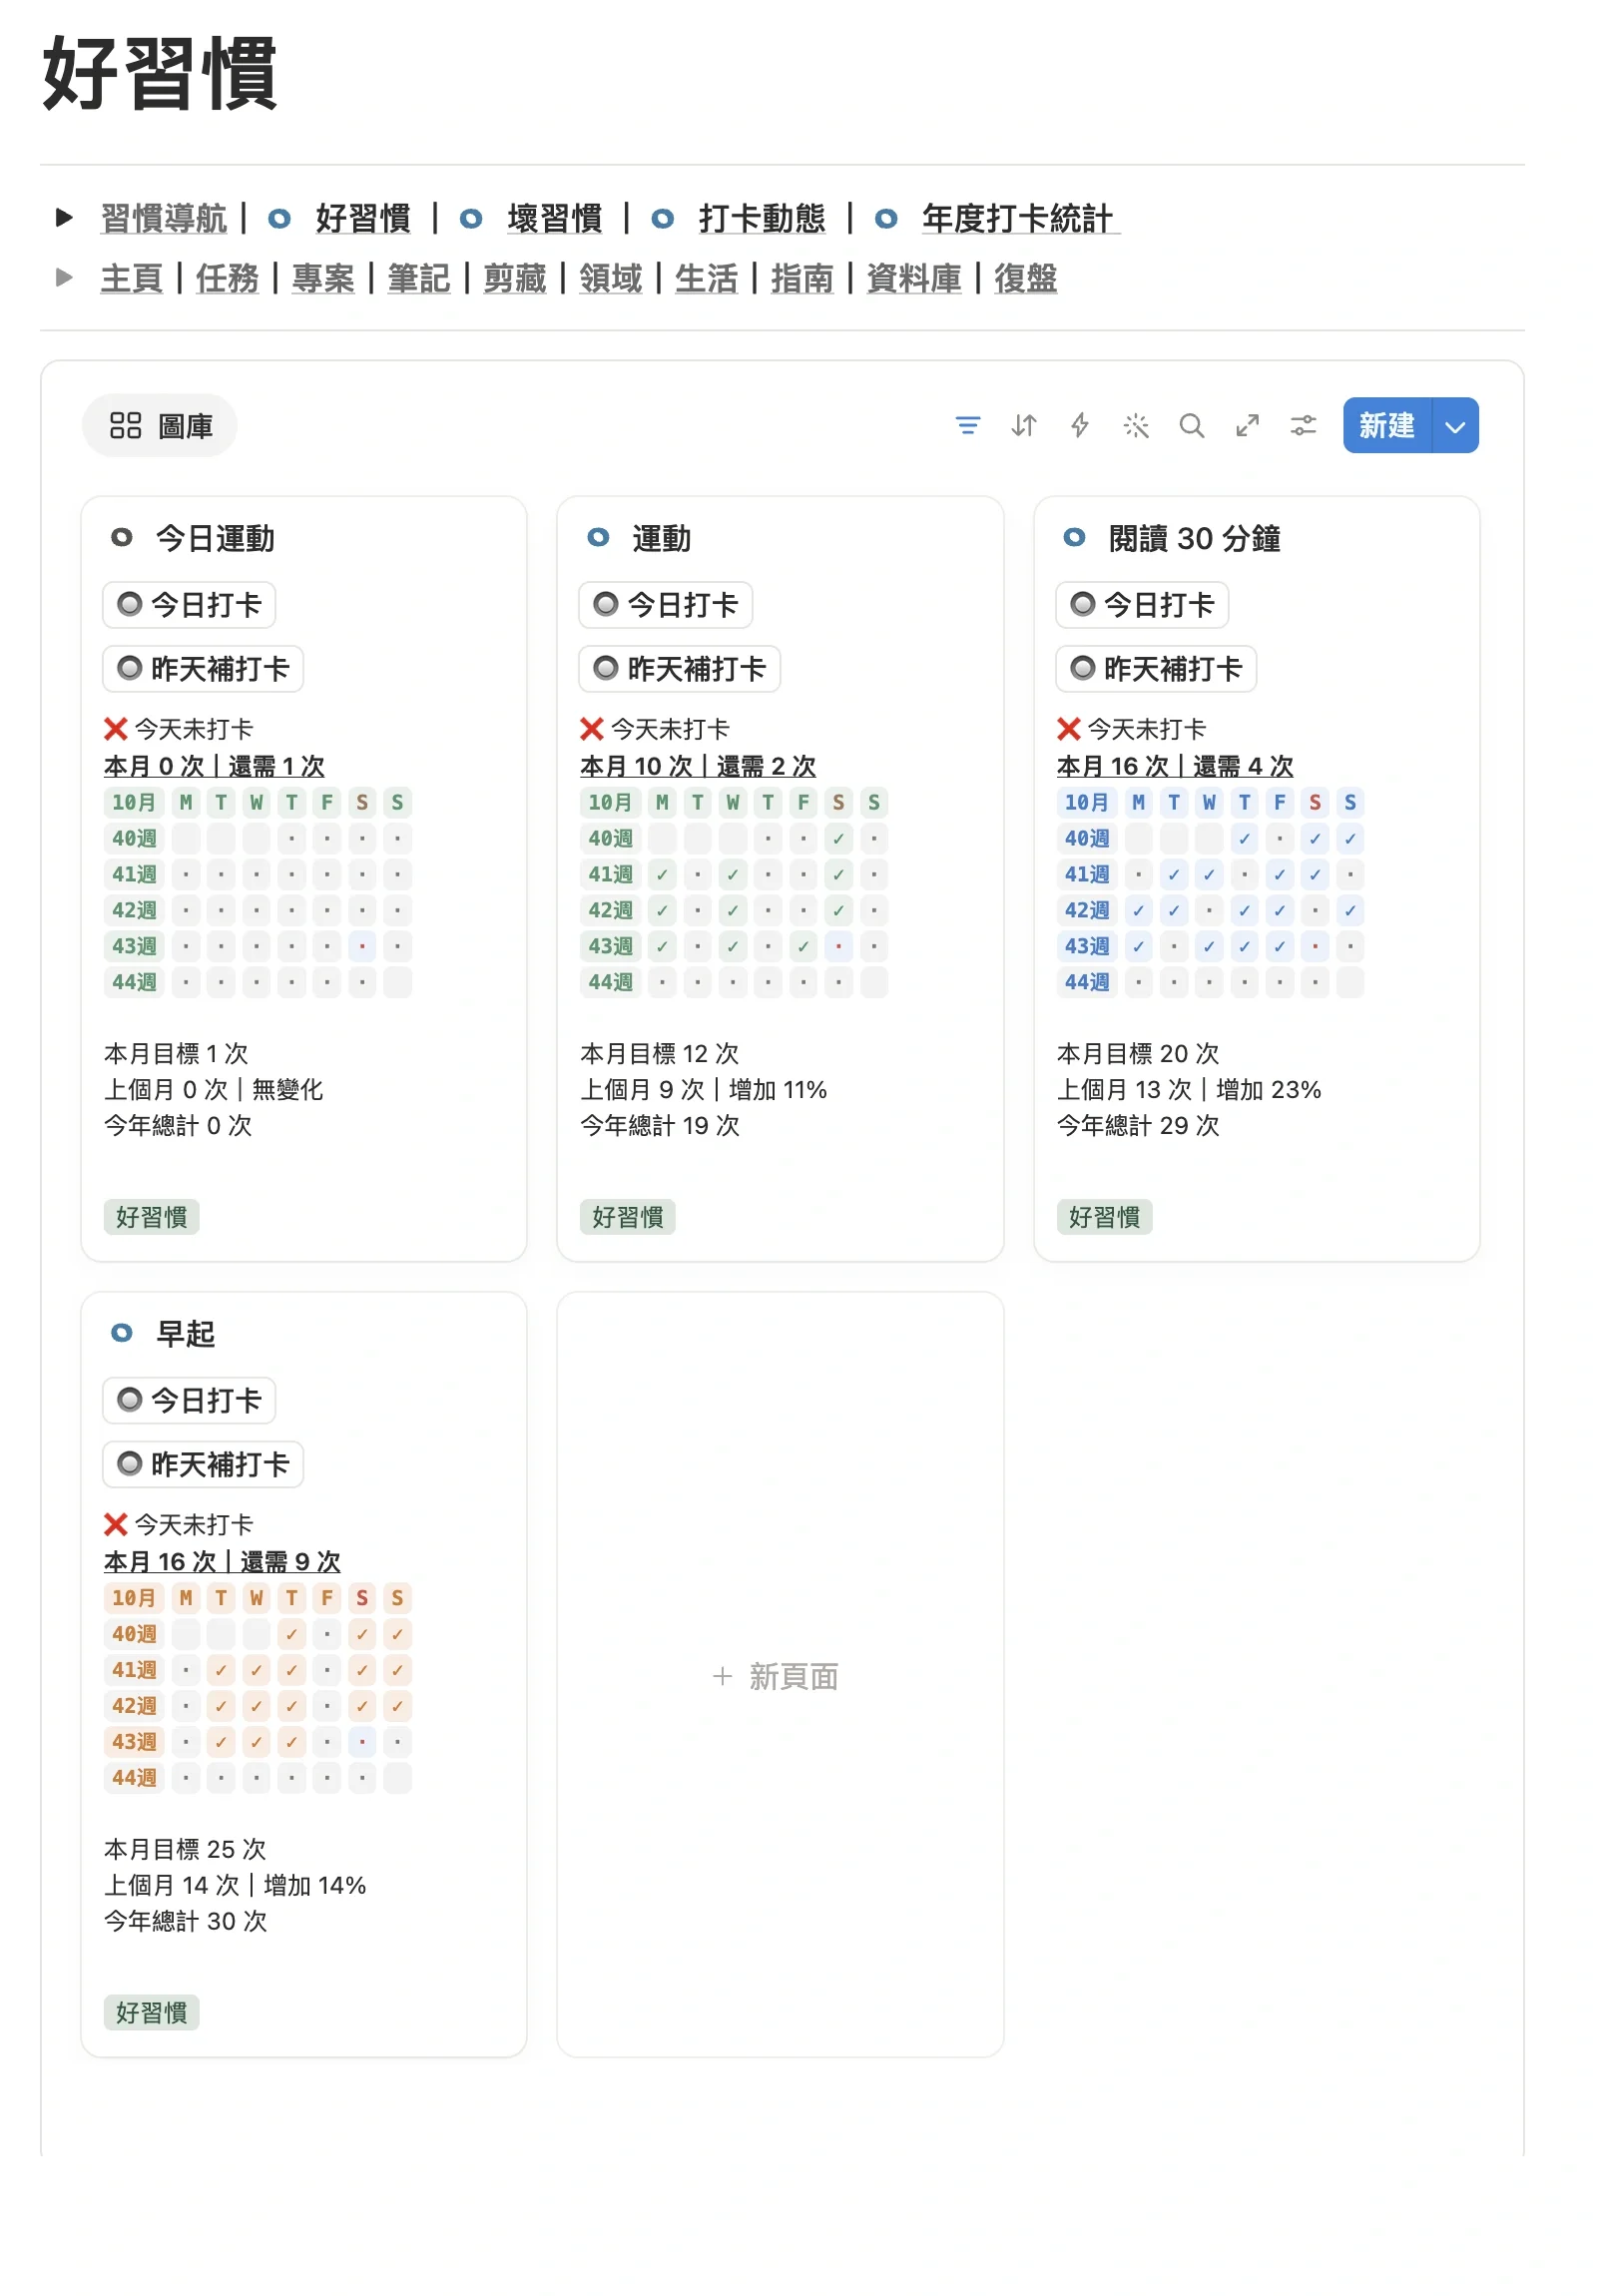Open view settings sliders icon
The height and width of the screenshot is (2296, 1597).
click(1303, 426)
